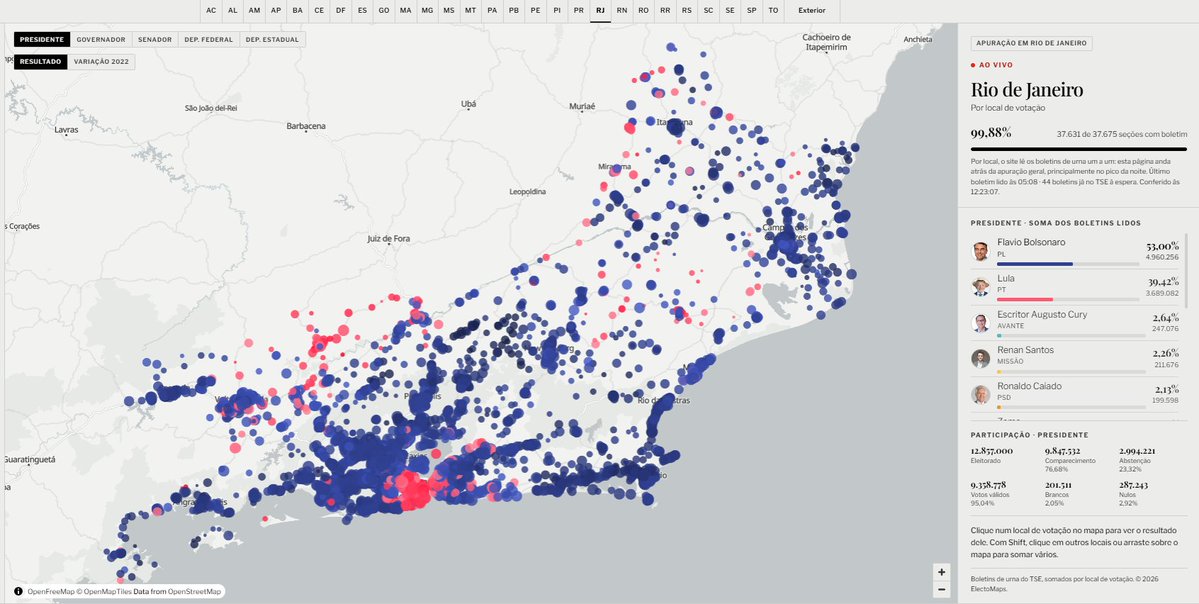Select state GO in the top bar

click(x=384, y=11)
